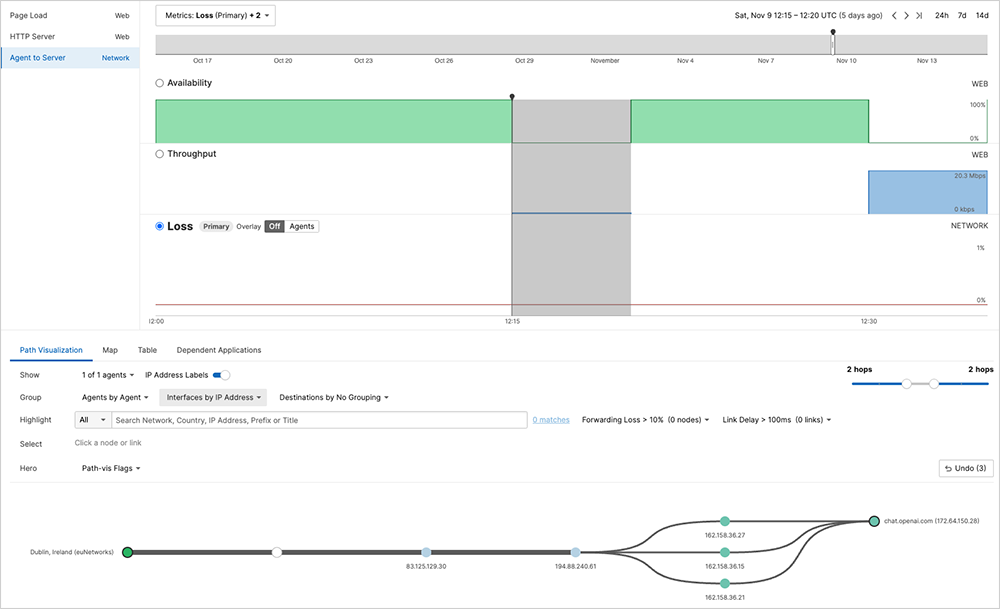Viewport: 1000px width, 609px height.
Task: Click the Dublin, Ireland agent node
Action: pos(127,552)
